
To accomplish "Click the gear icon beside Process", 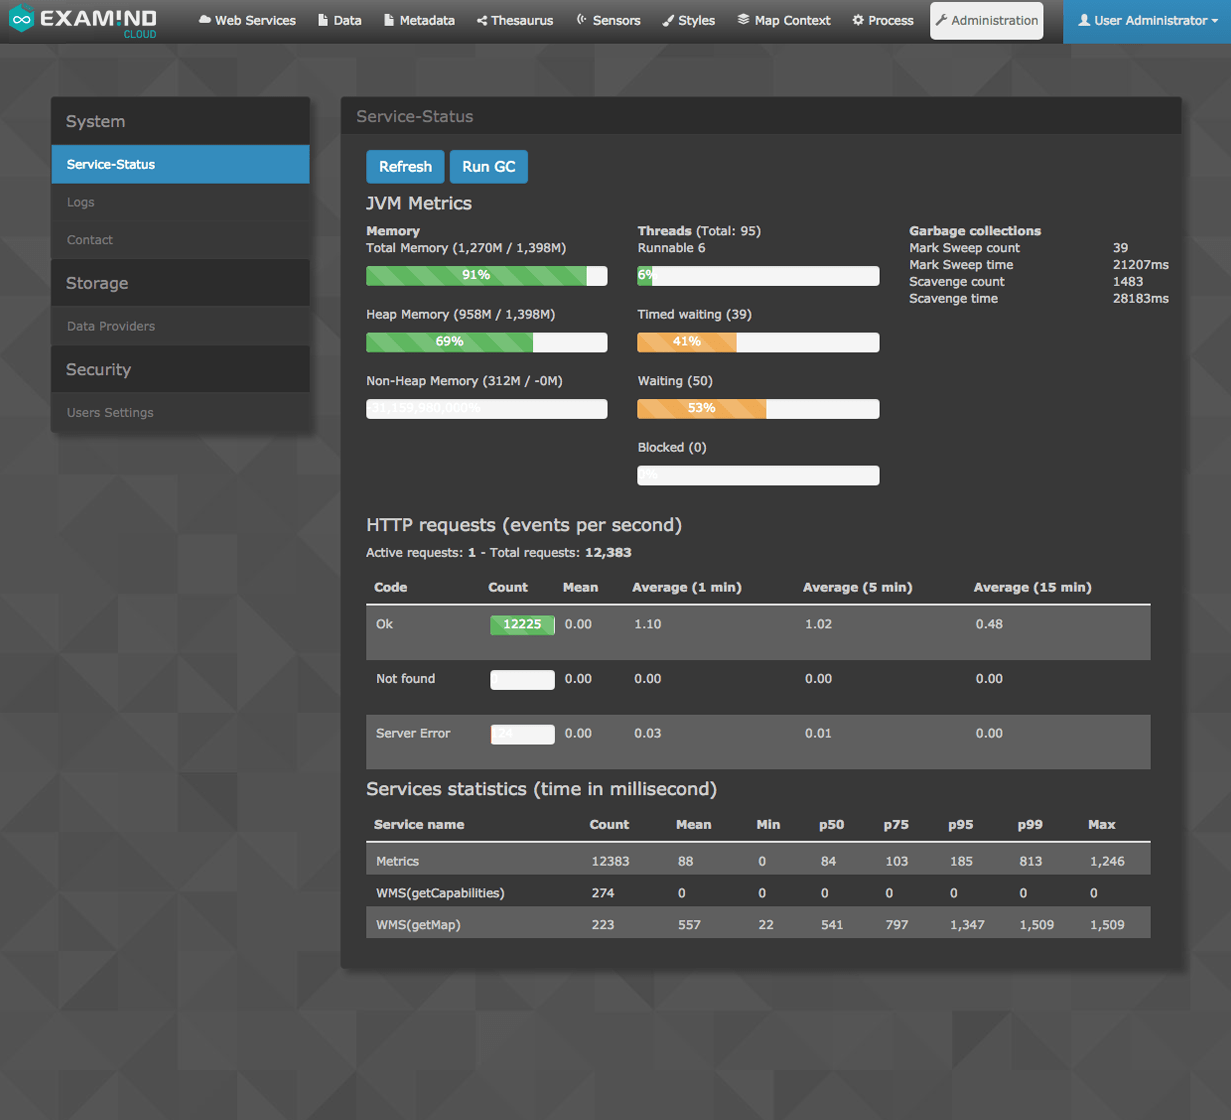I will click(x=858, y=21).
